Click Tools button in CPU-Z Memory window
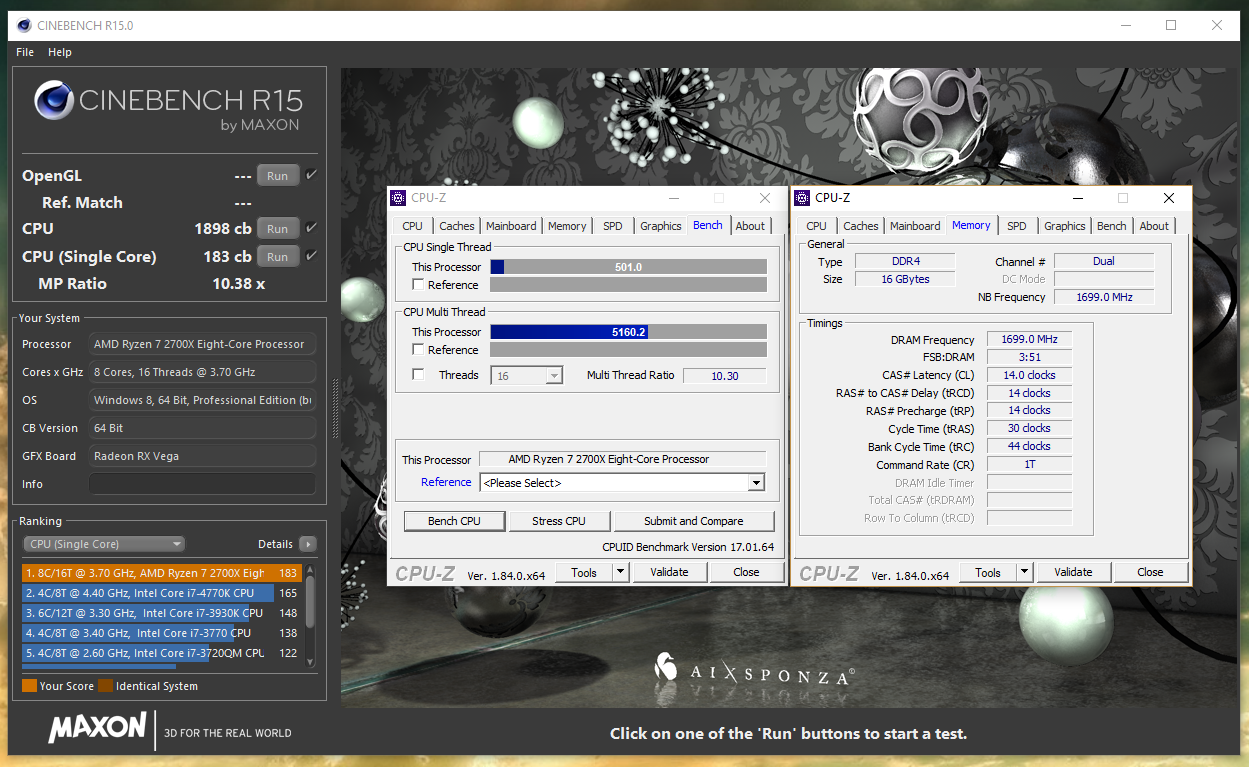Viewport: 1249px width, 767px height. 988,573
